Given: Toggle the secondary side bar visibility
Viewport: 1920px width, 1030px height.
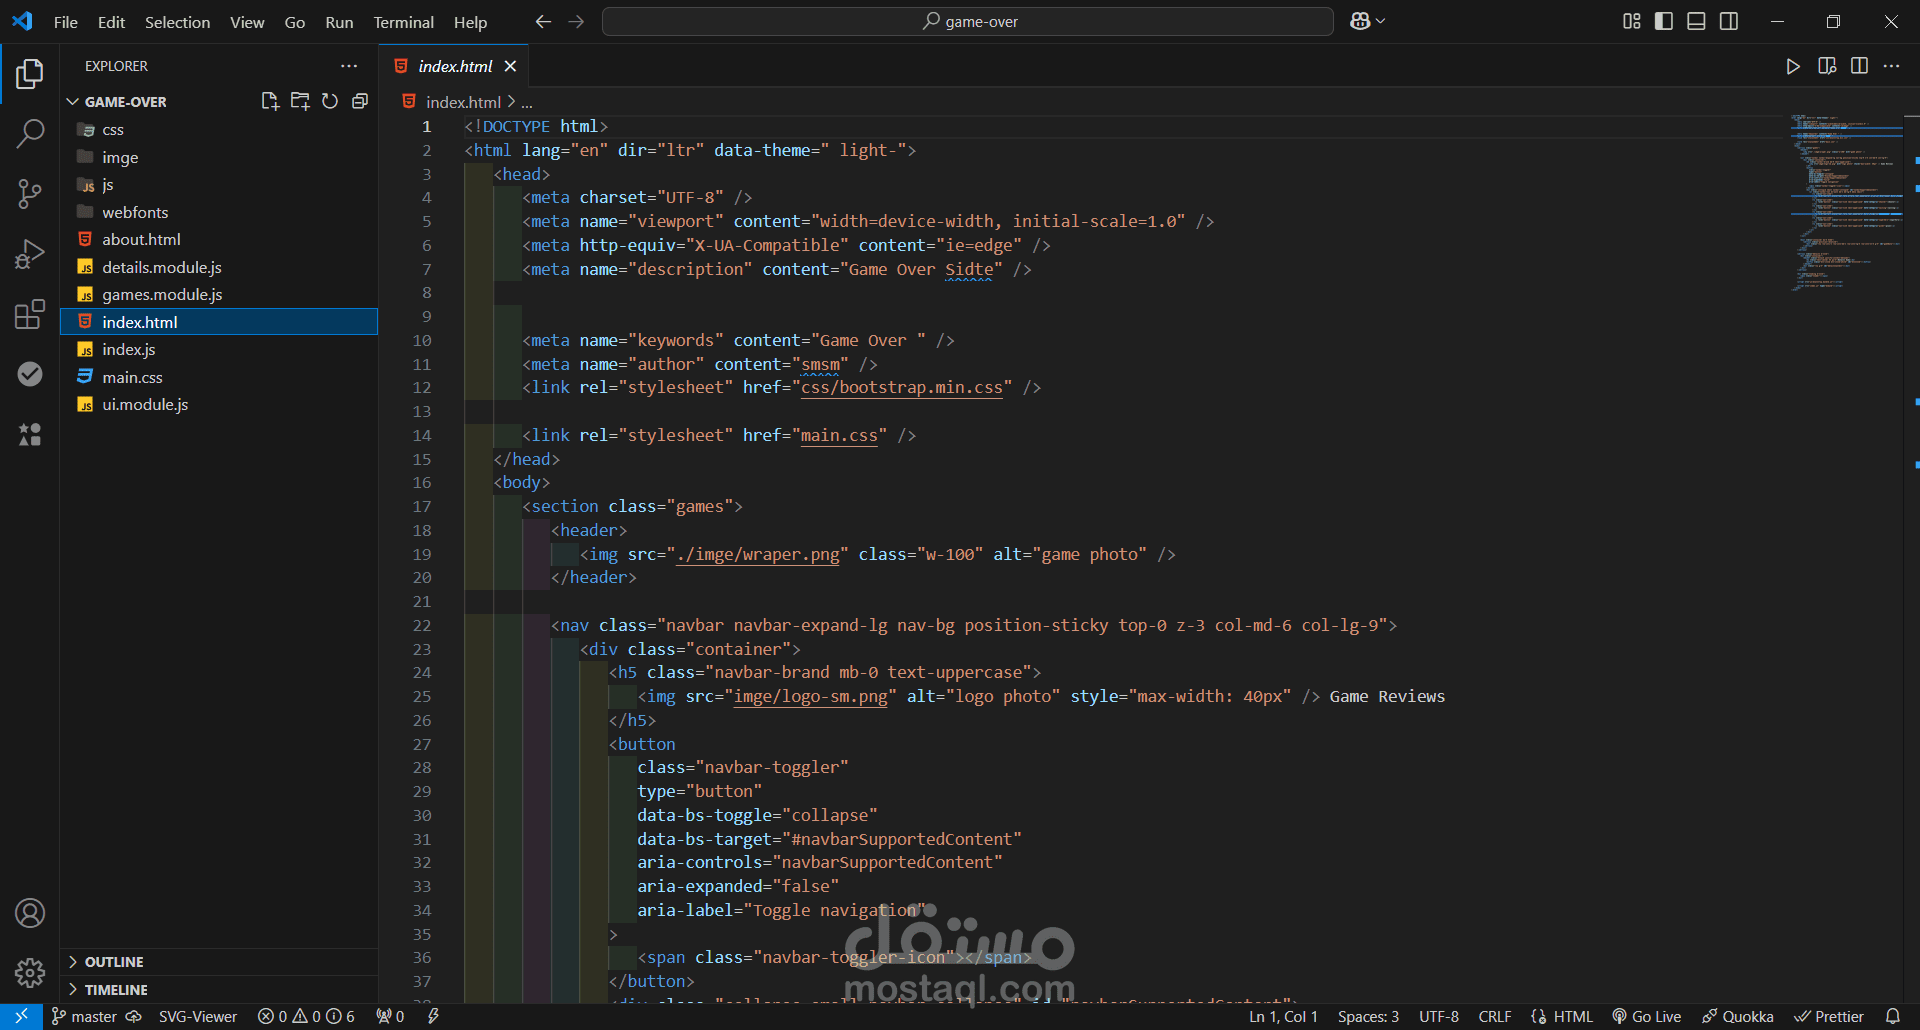Looking at the screenshot, I should 1729,21.
